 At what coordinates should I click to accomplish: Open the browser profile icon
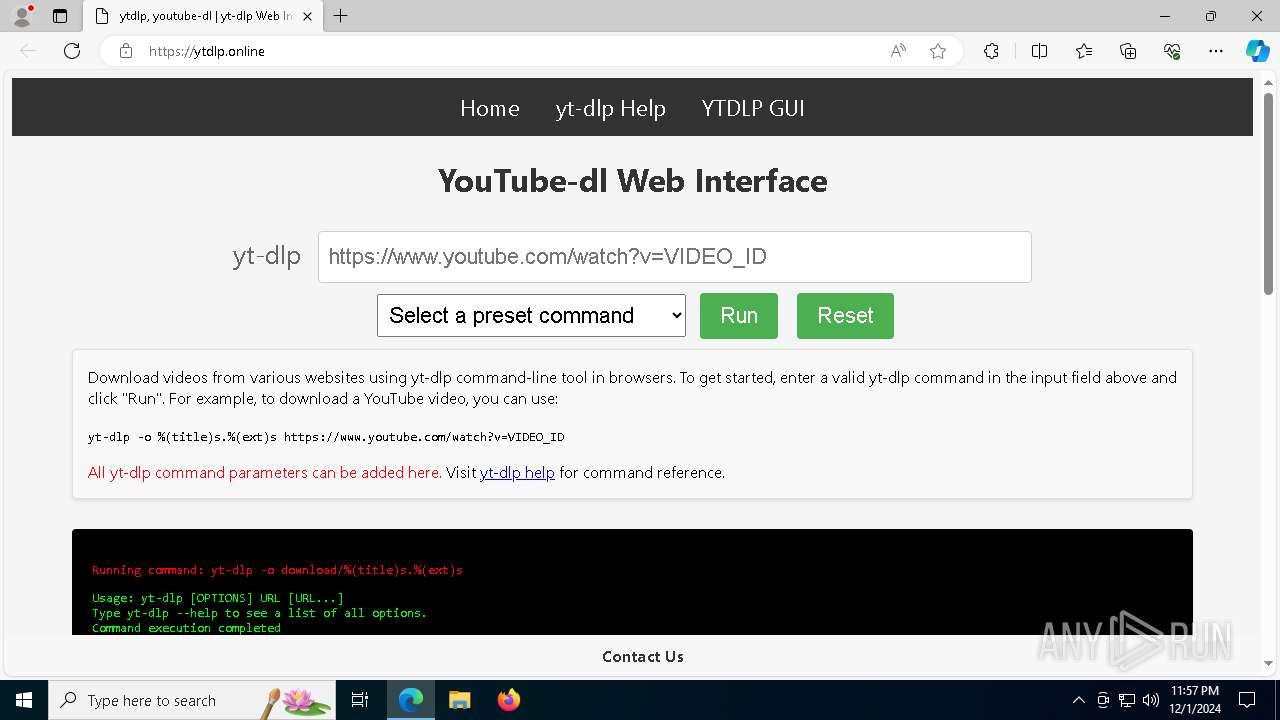pyautogui.click(x=22, y=16)
